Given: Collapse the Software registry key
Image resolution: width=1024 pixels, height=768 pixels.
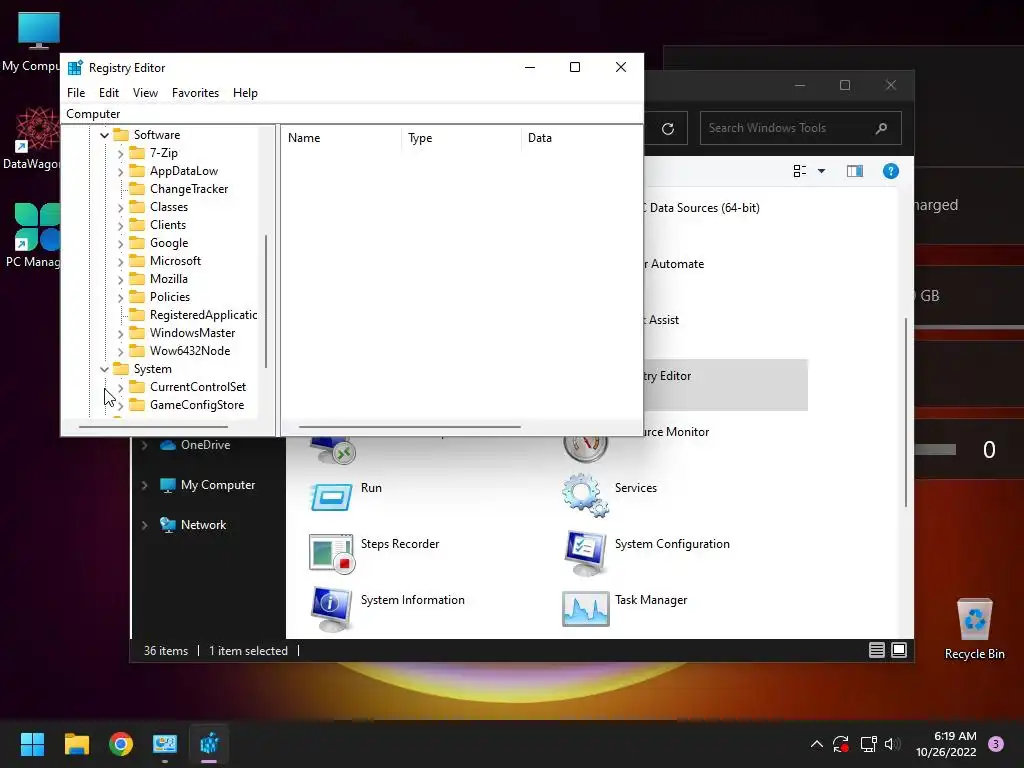Looking at the screenshot, I should (104, 135).
